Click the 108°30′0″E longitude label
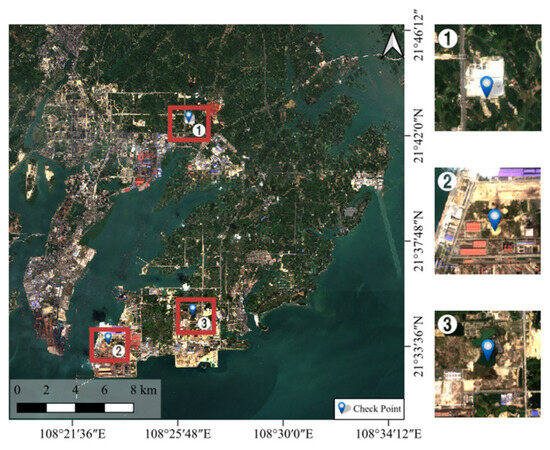 tap(283, 435)
